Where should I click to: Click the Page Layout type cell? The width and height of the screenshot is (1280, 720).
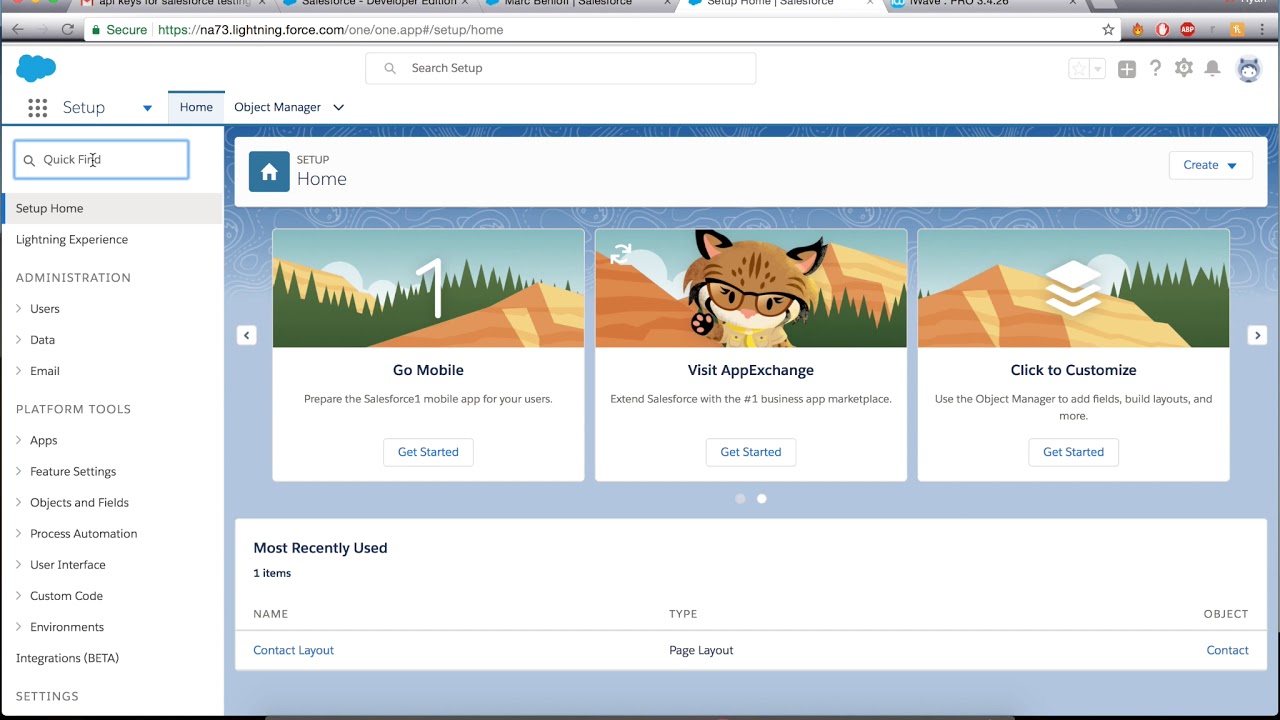click(701, 650)
